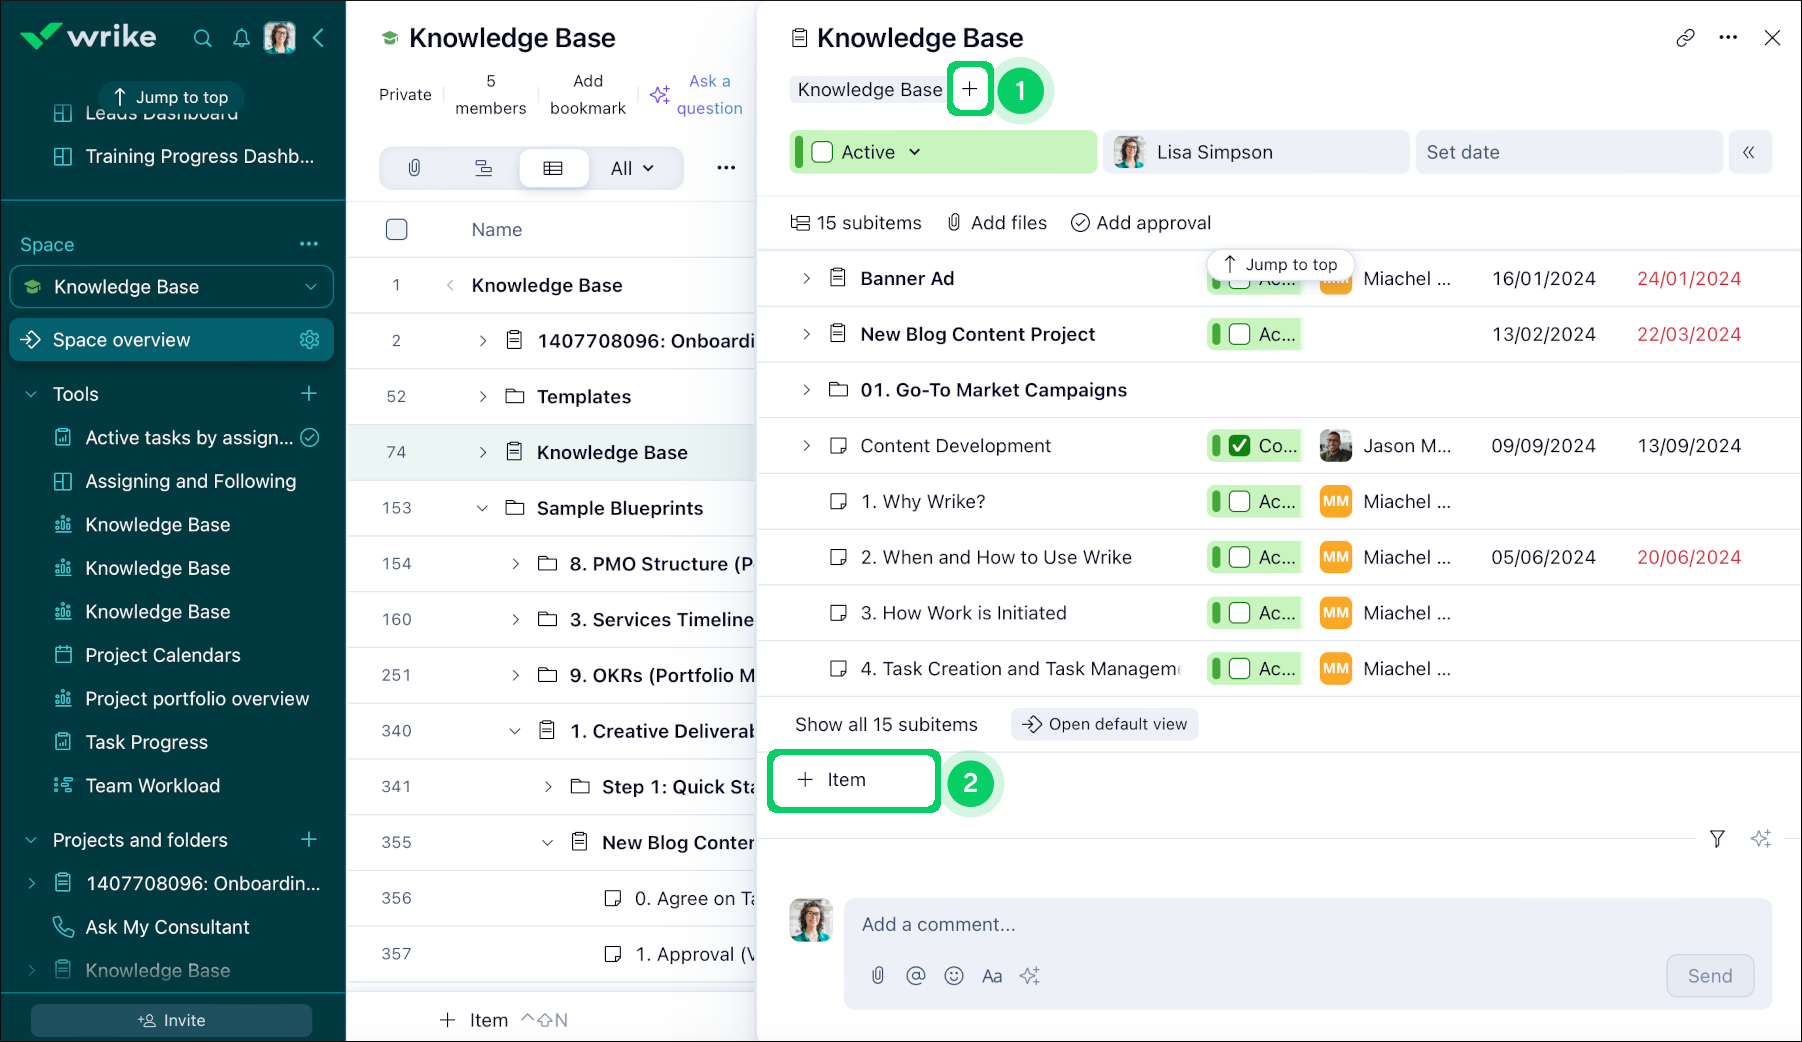
Task: Open Assigning and Following dashboard
Action: point(190,481)
